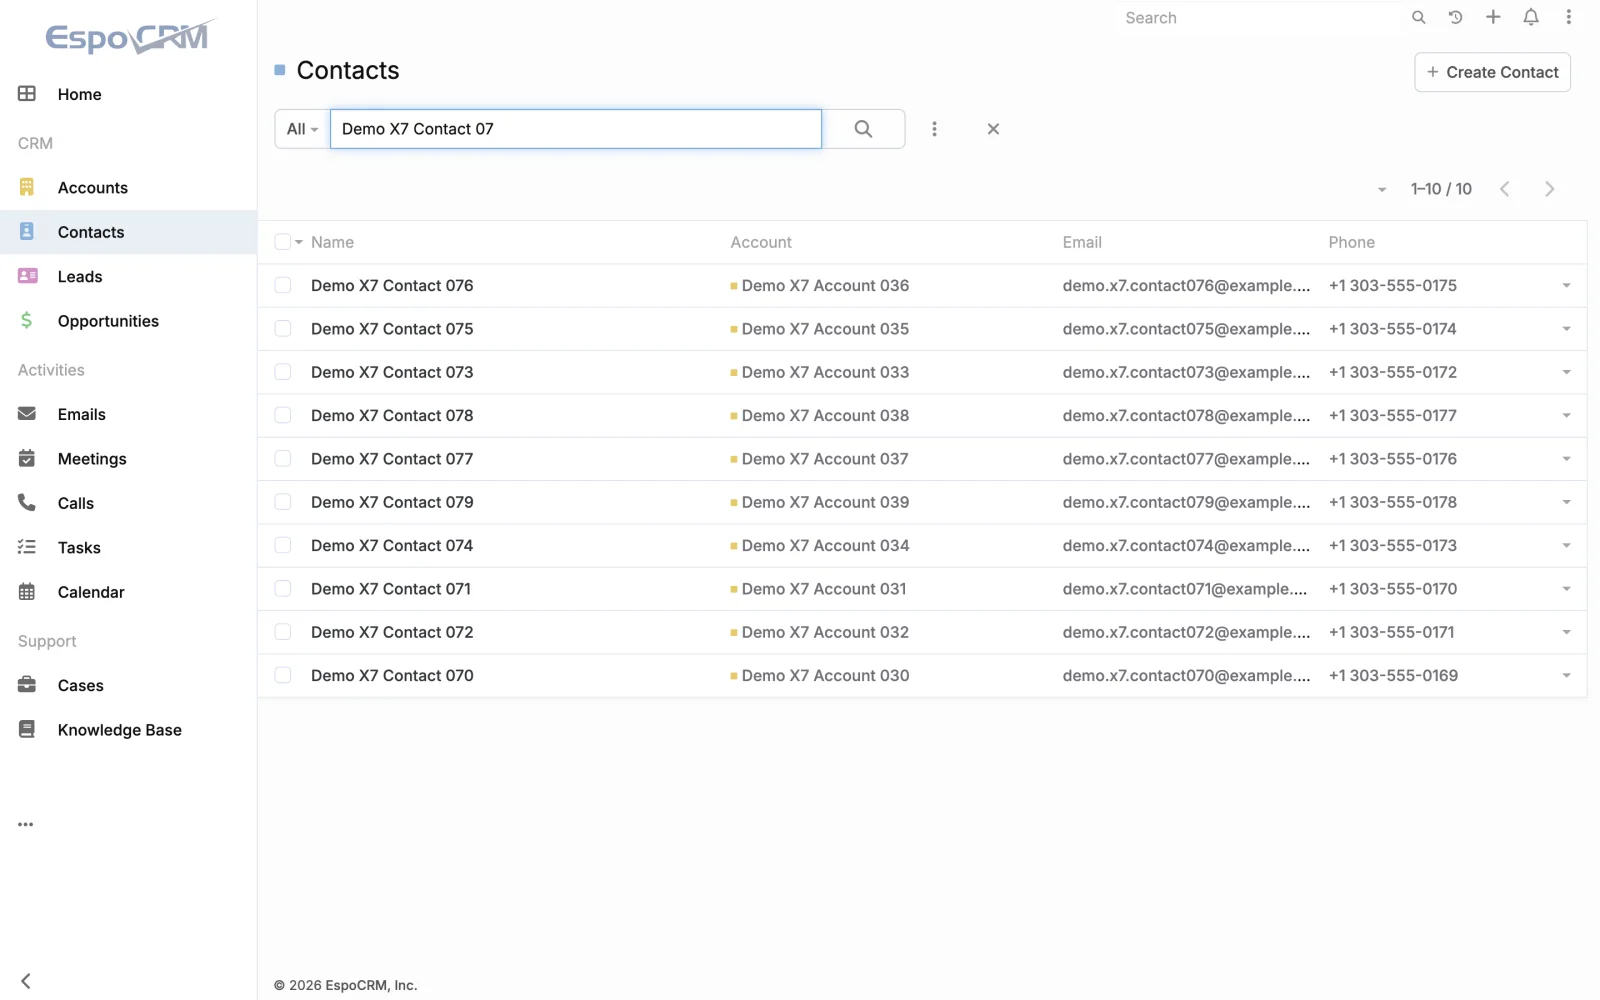Open row actions for Demo X7 Contact 076
Viewport: 1600px width, 1000px height.
(x=1566, y=286)
